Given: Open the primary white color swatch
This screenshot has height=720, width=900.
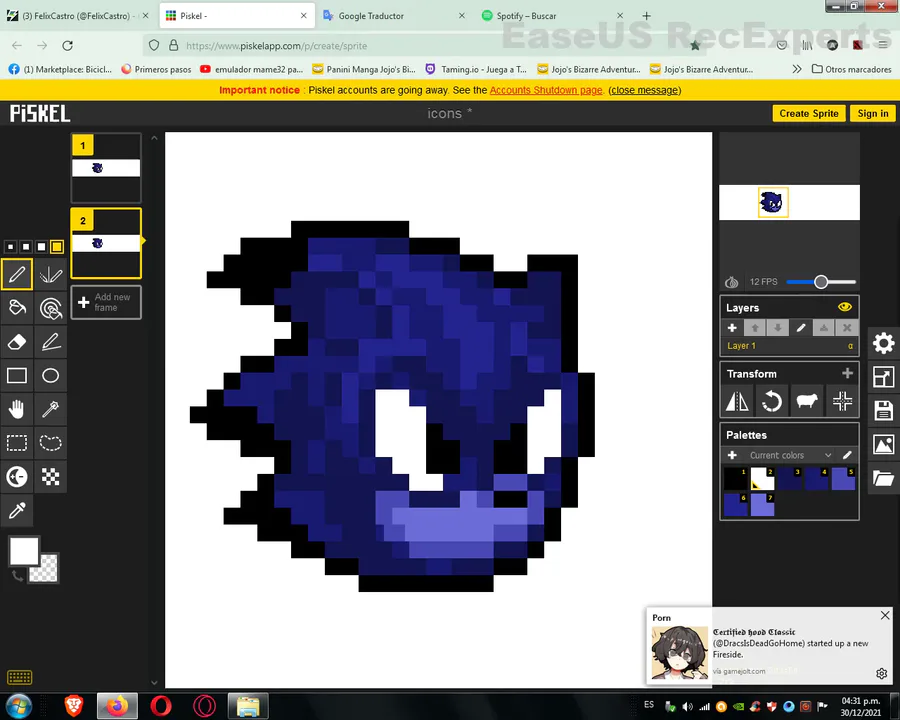Looking at the screenshot, I should pos(24,551).
